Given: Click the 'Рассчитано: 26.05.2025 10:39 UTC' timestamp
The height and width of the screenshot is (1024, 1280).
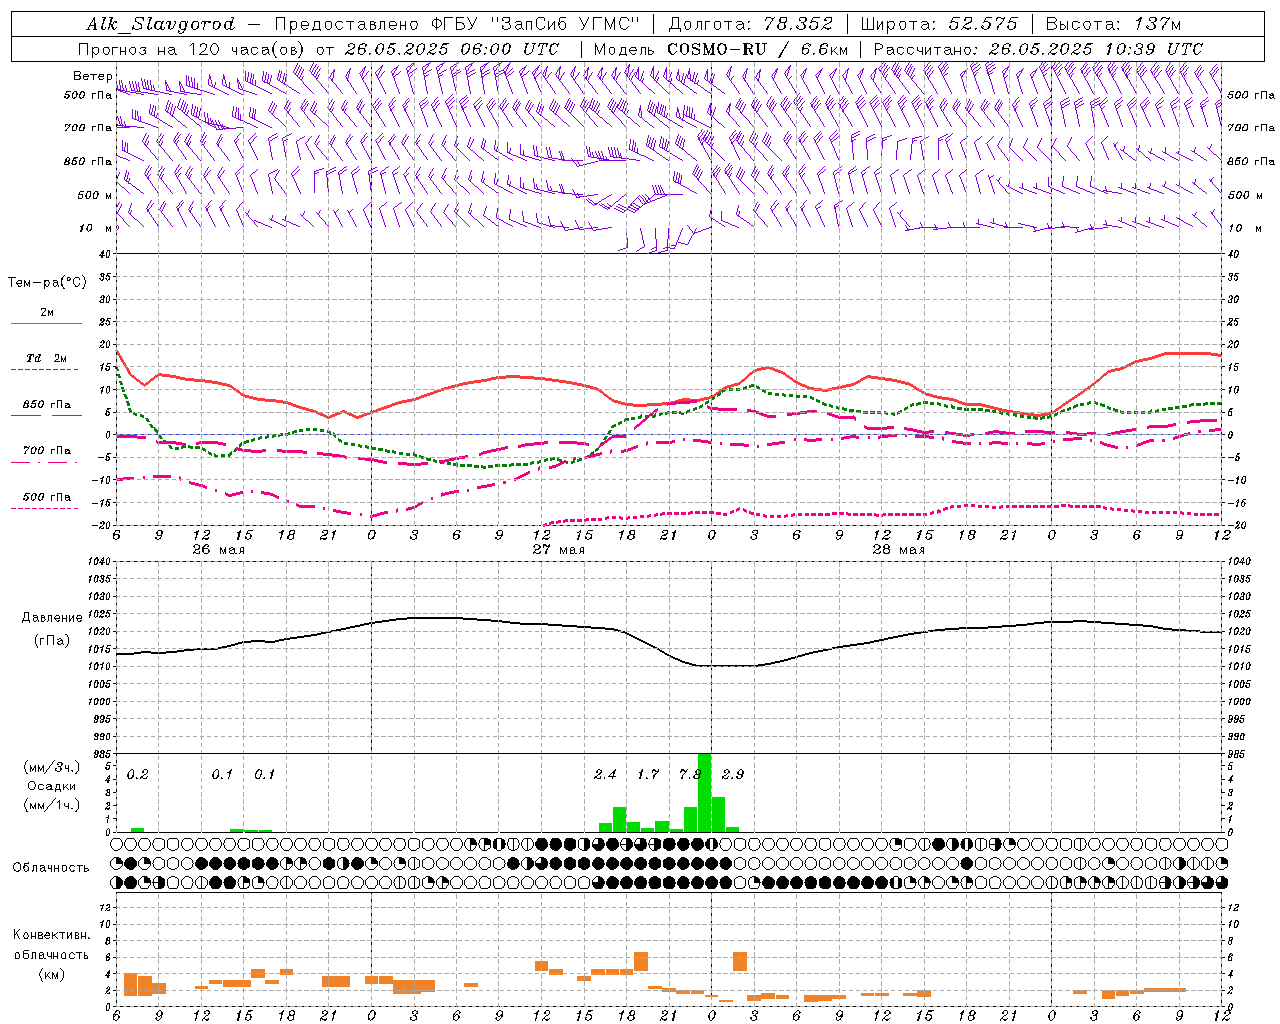Looking at the screenshot, I should [1038, 49].
